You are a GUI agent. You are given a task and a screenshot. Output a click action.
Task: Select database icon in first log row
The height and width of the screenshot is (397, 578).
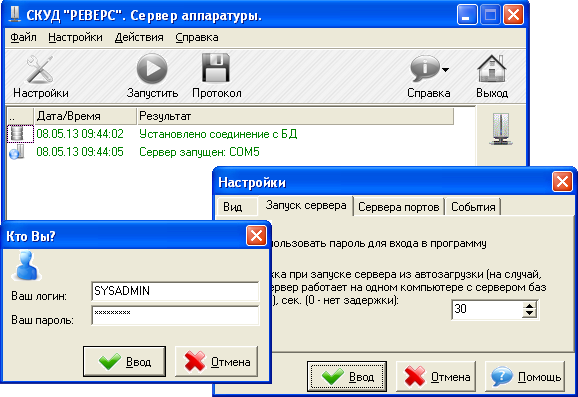pos(17,133)
